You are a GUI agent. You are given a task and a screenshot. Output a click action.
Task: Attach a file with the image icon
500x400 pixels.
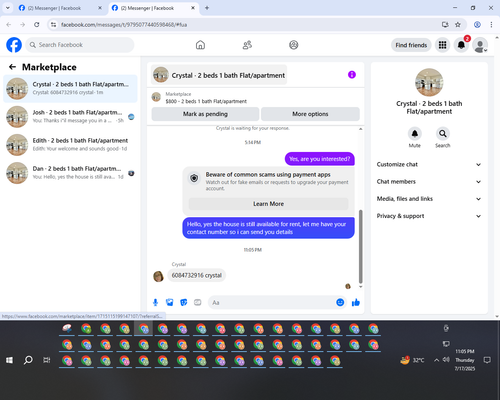pyautogui.click(x=170, y=303)
